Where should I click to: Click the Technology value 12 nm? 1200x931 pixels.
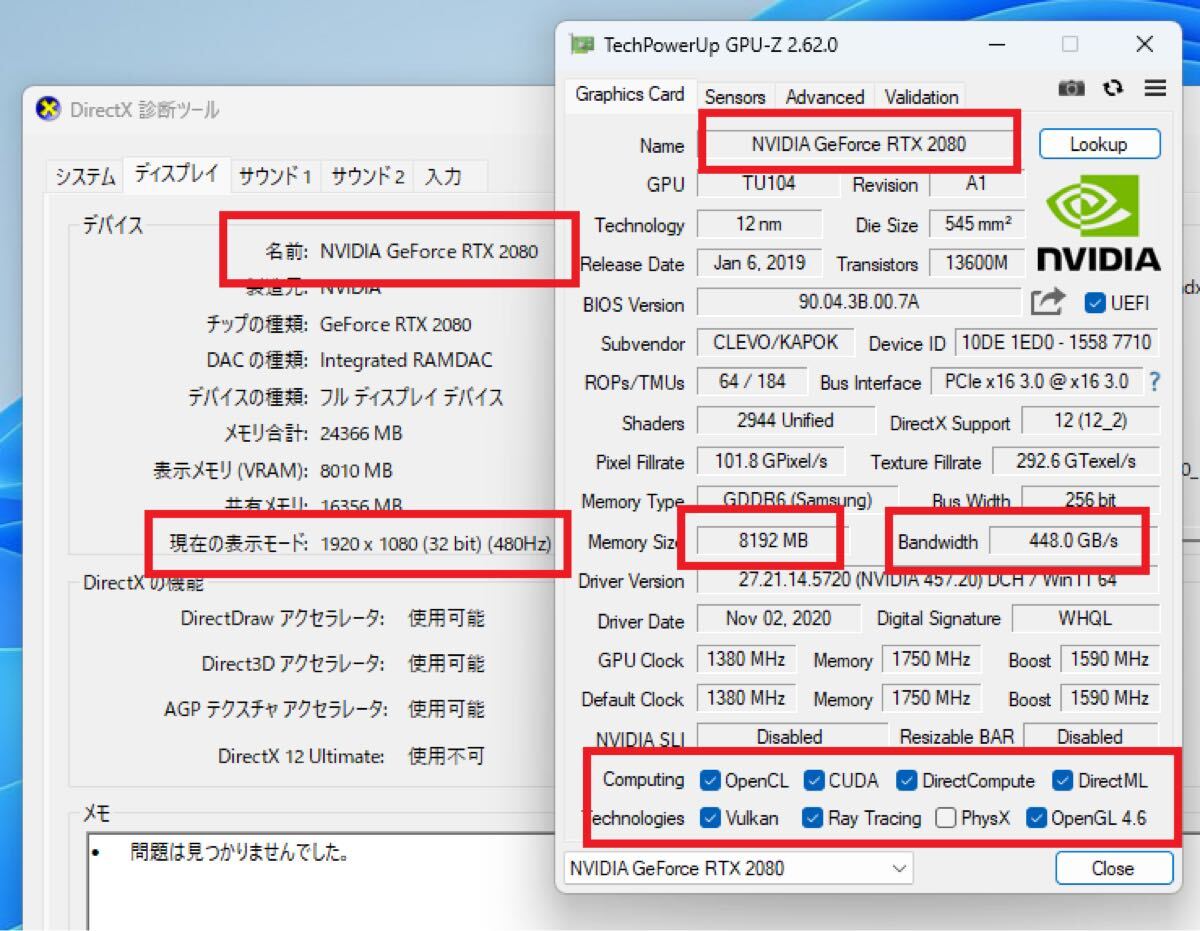[759, 224]
